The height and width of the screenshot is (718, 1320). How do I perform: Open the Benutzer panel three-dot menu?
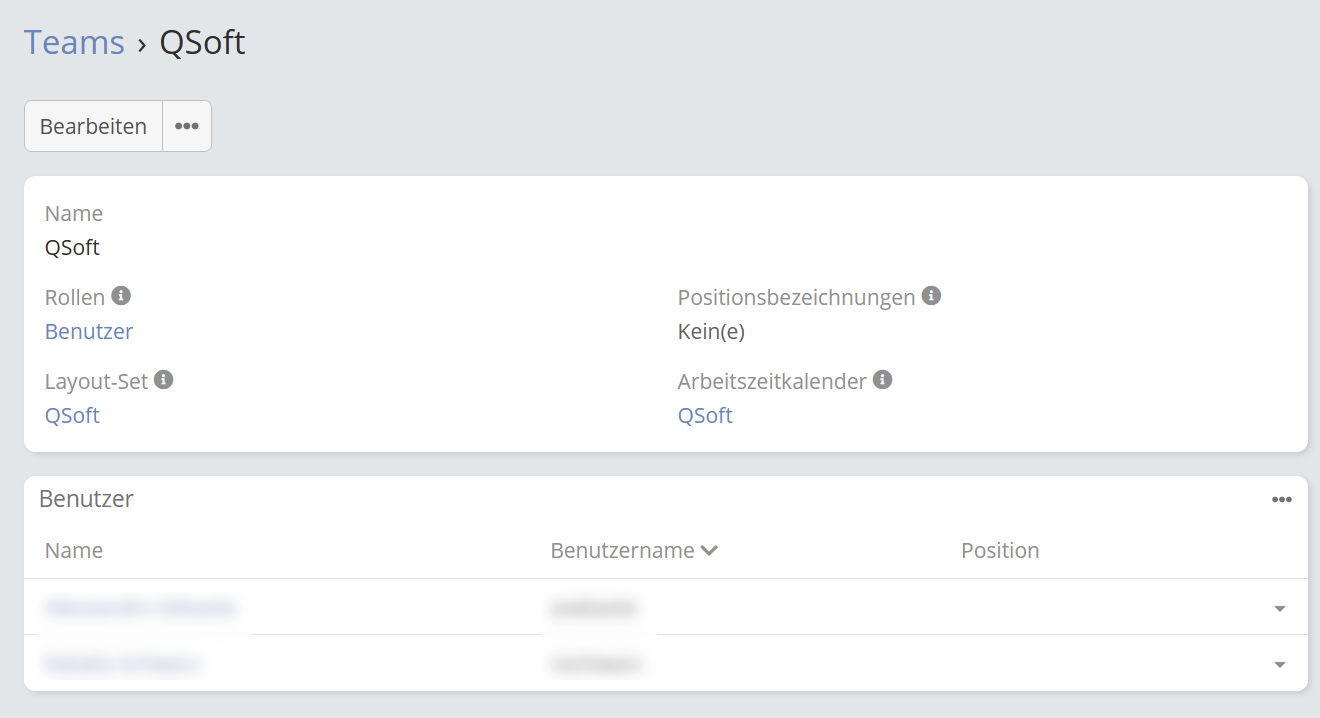click(x=1282, y=499)
